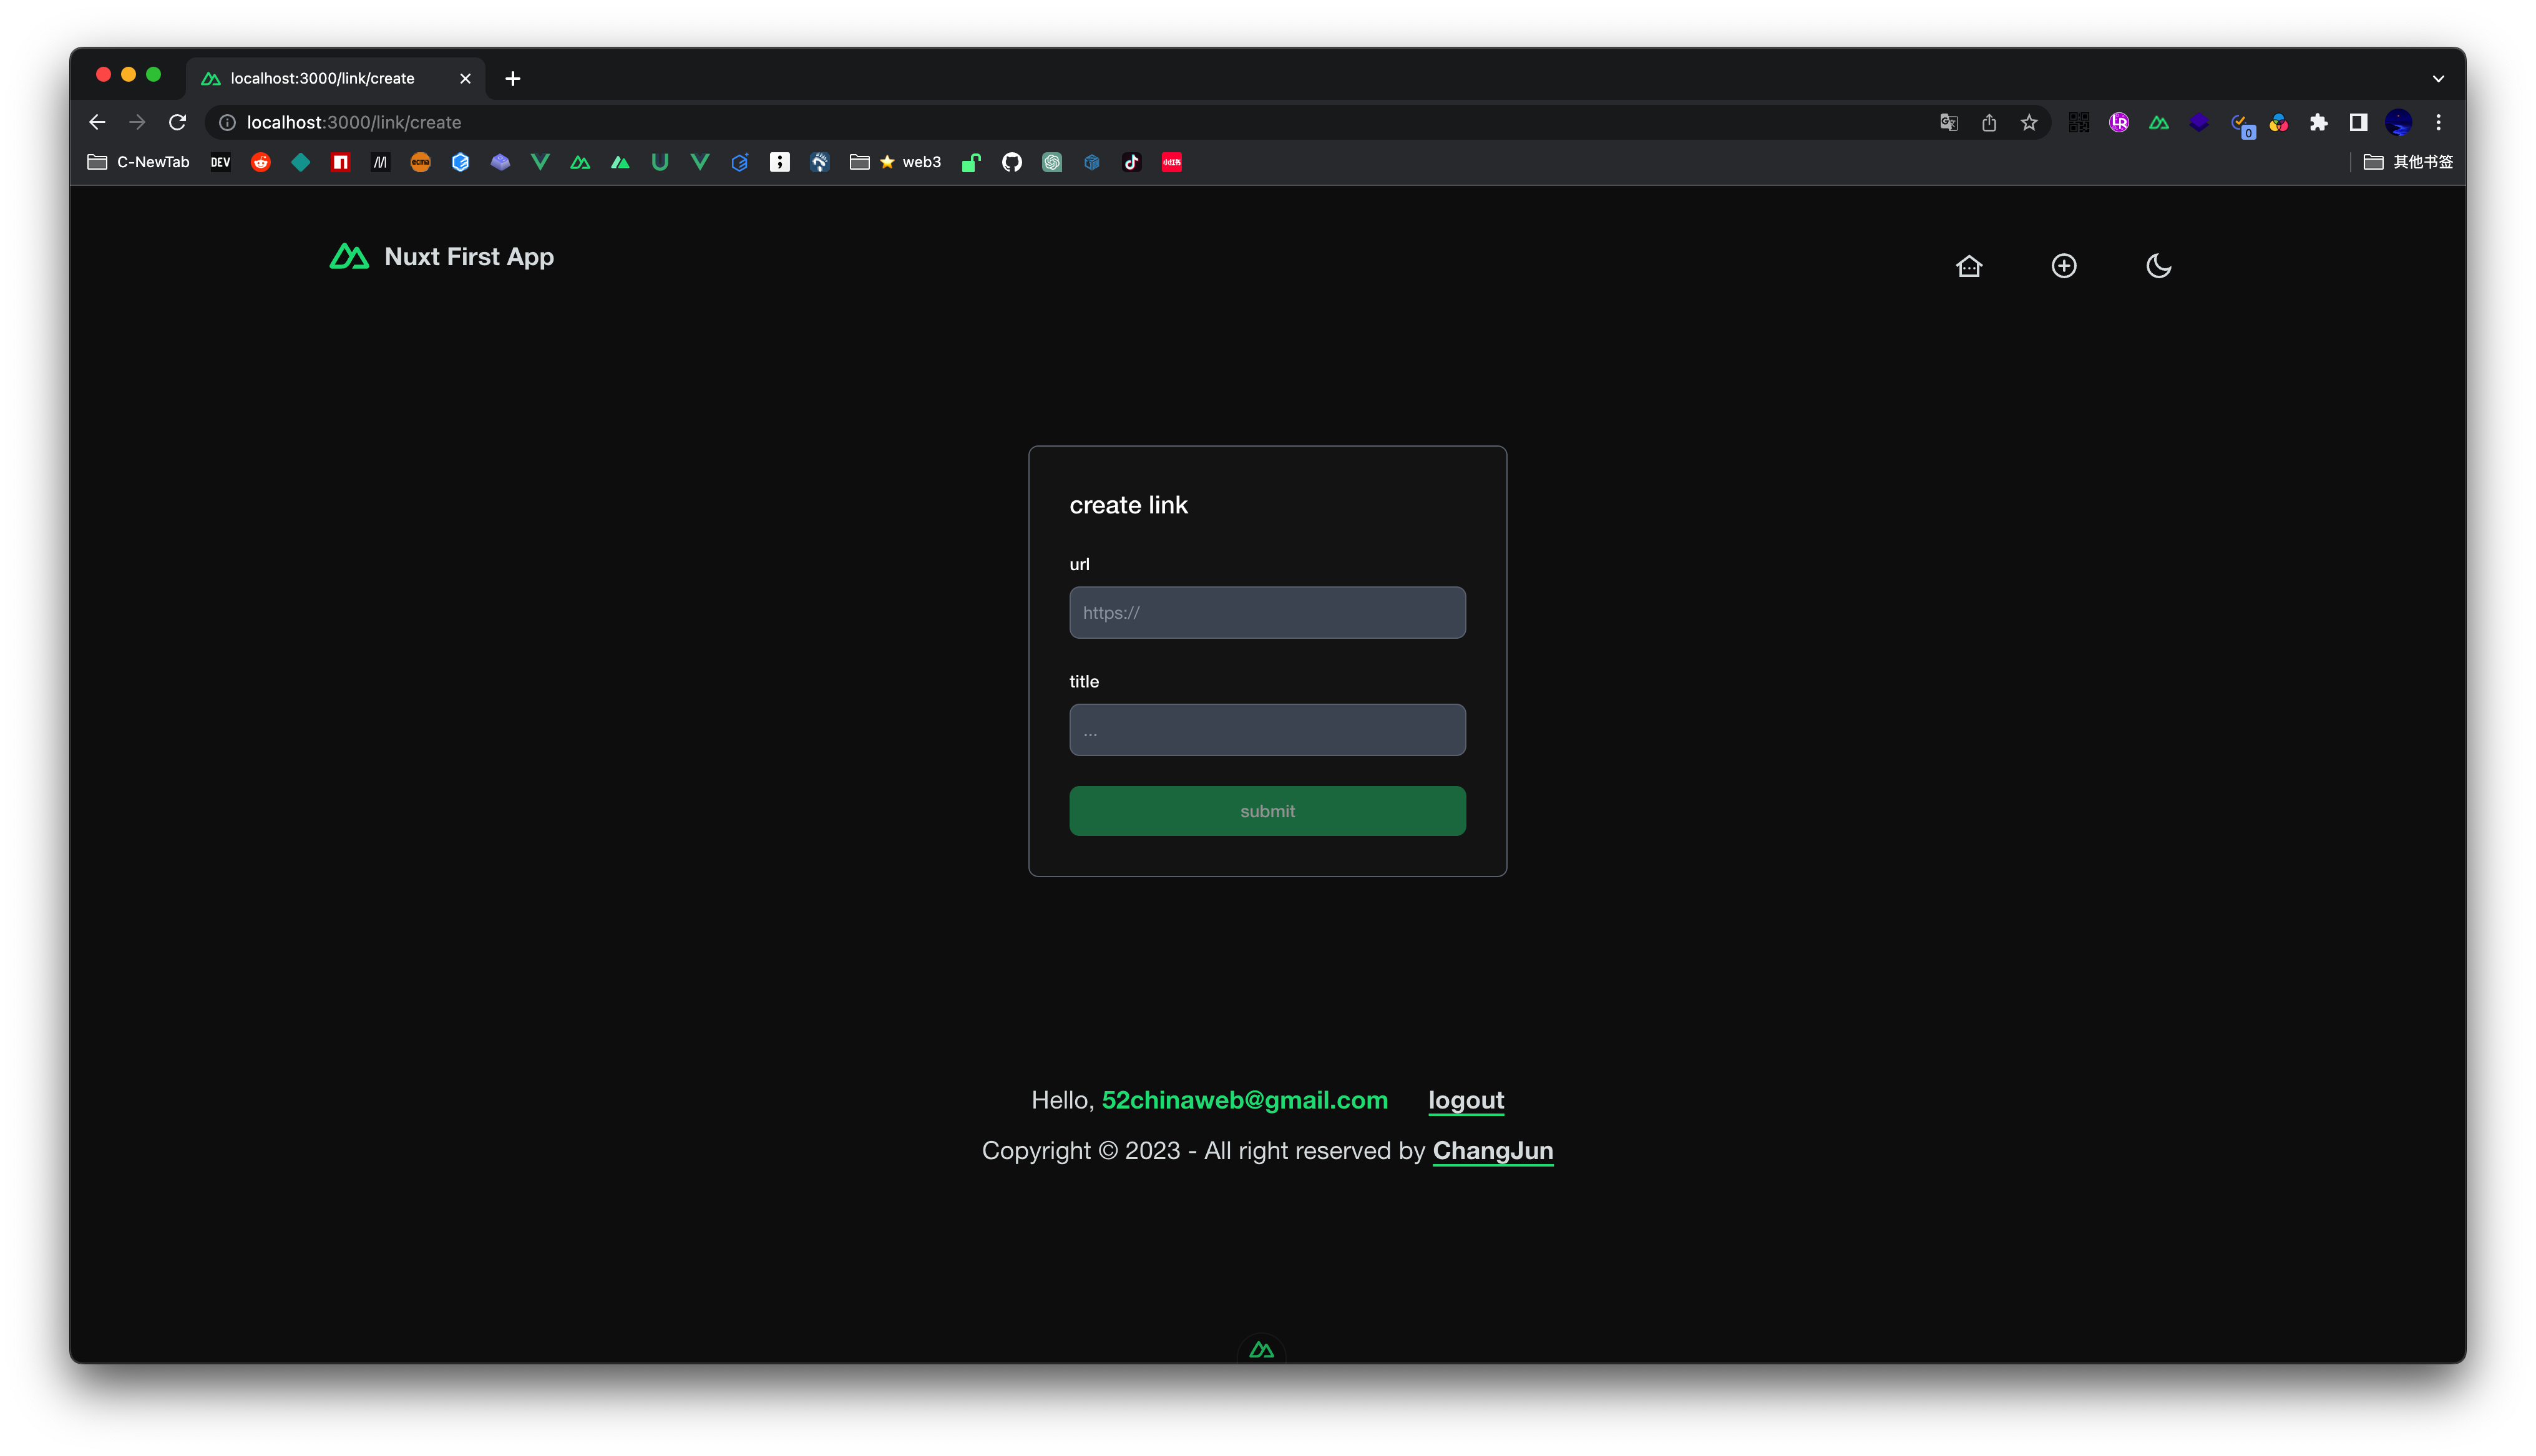Open Nuxt DevTools icon at page bottom
Viewport: 2536px width, 1456px height.
point(1261,1350)
